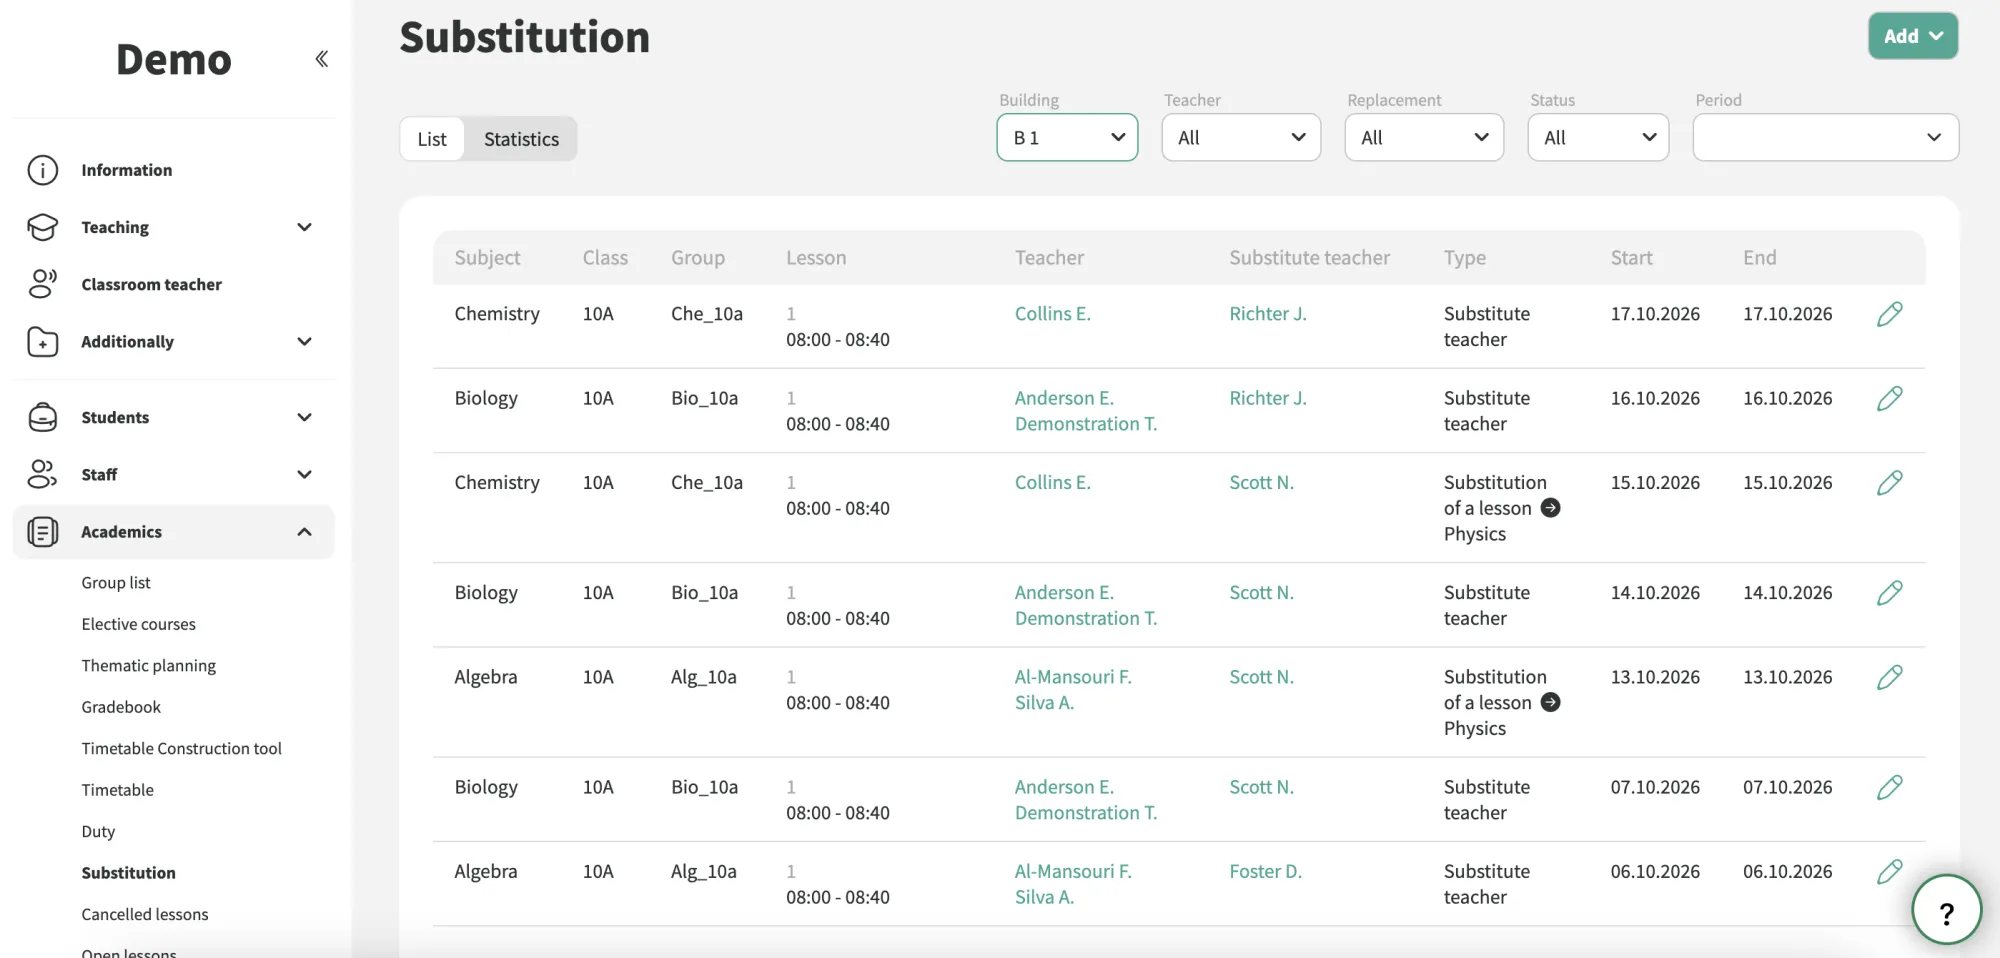2000x958 pixels.
Task: Open the Period filter dropdown
Action: tap(1825, 137)
